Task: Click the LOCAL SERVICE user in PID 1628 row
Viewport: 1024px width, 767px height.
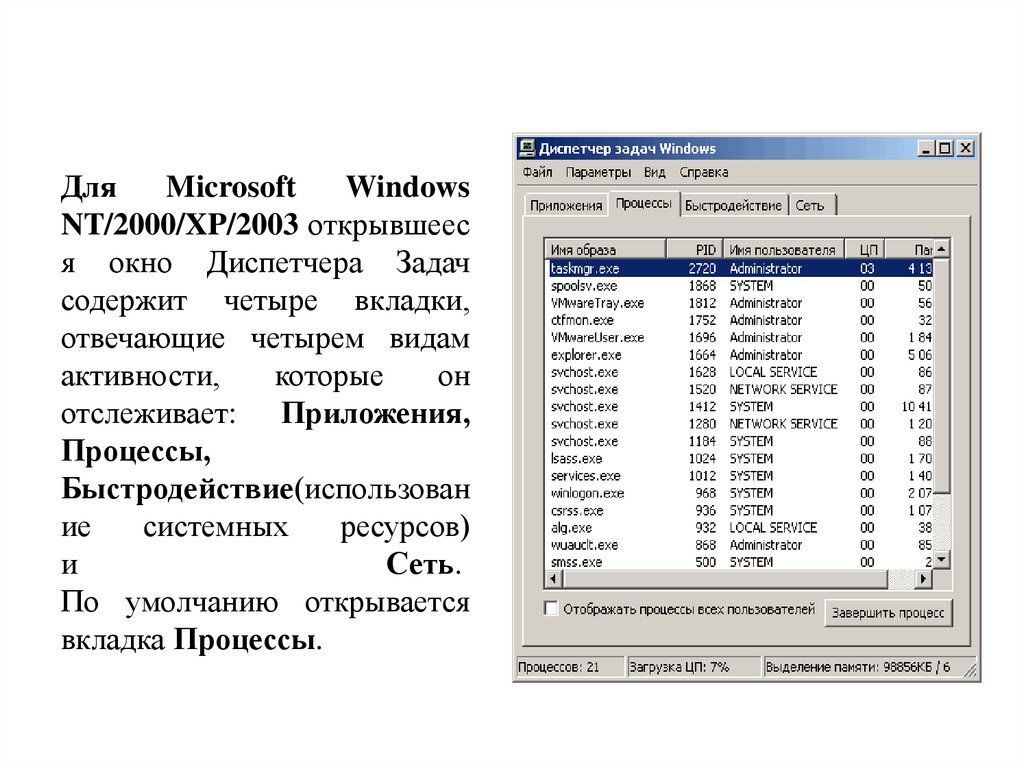Action: click(773, 372)
